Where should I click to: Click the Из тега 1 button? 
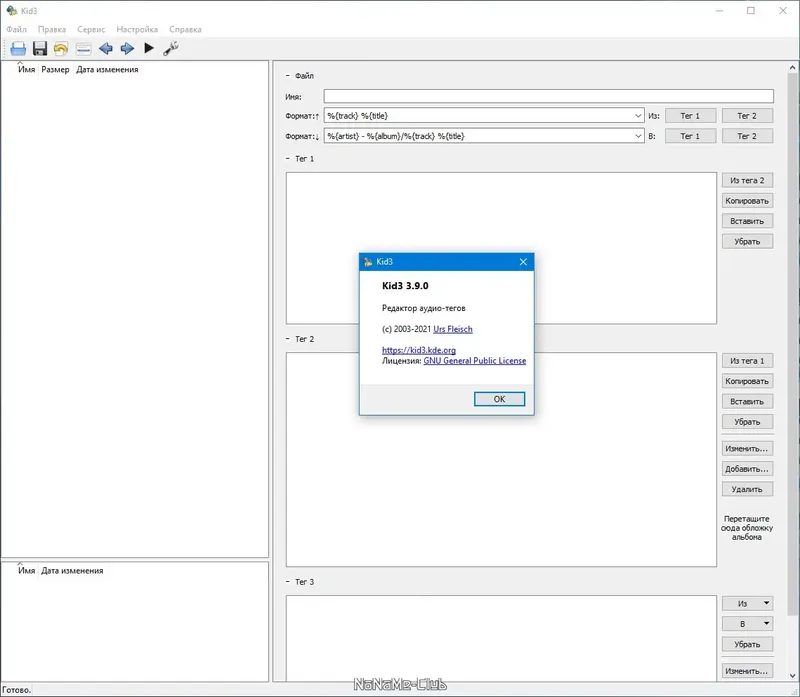(747, 361)
